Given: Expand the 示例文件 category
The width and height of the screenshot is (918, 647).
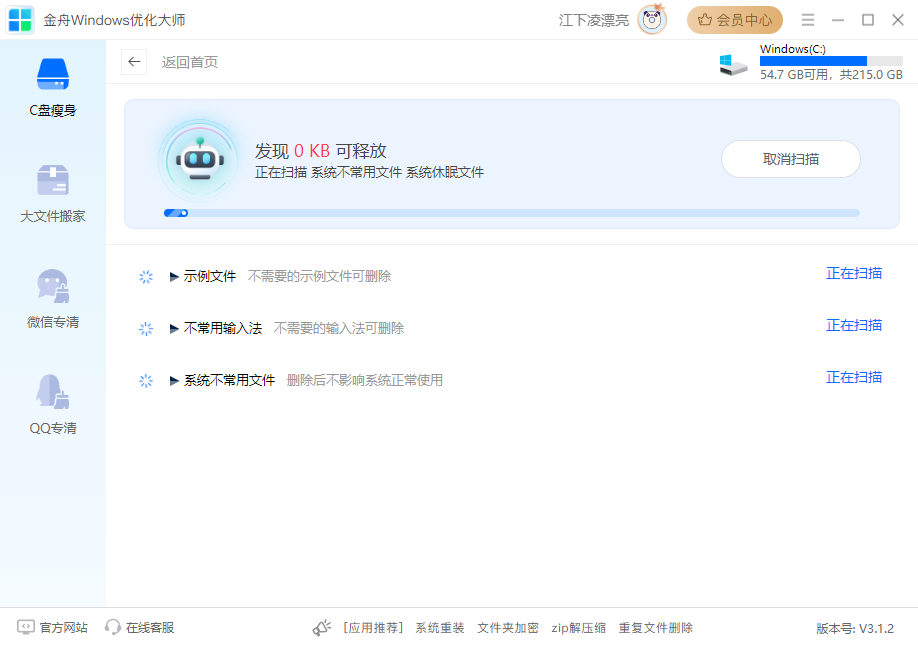Looking at the screenshot, I should click(174, 276).
